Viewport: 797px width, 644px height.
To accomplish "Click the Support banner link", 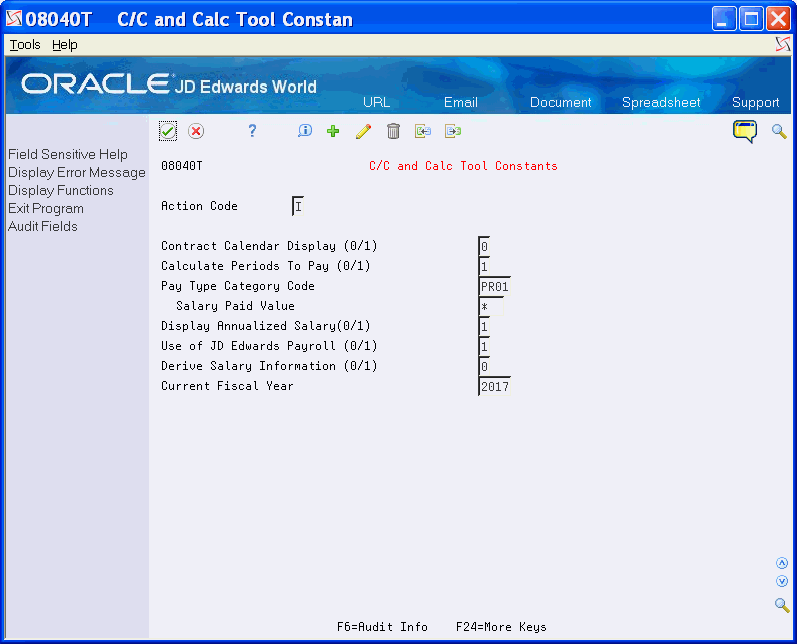I will [755, 102].
